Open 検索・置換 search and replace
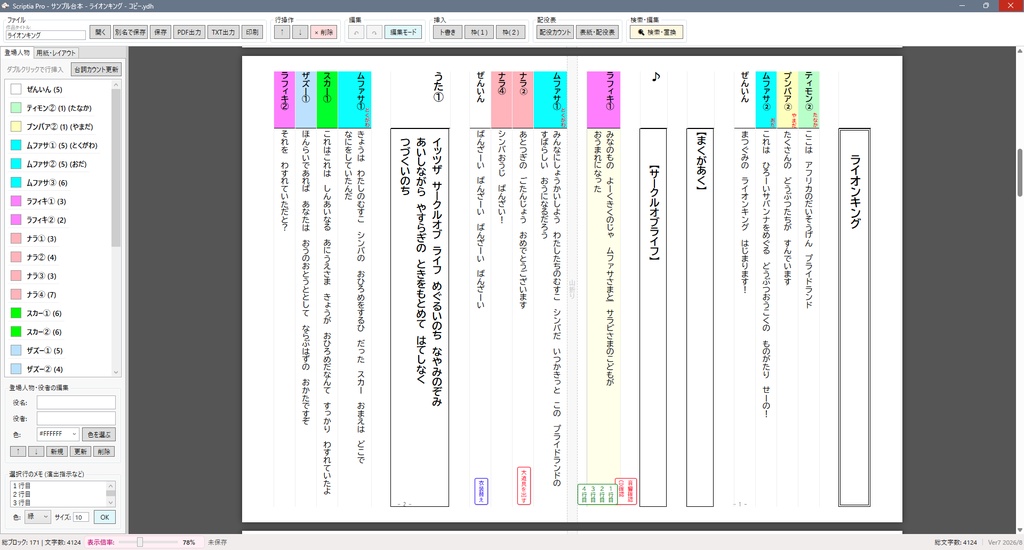This screenshot has width=1024, height=550. tap(656, 32)
